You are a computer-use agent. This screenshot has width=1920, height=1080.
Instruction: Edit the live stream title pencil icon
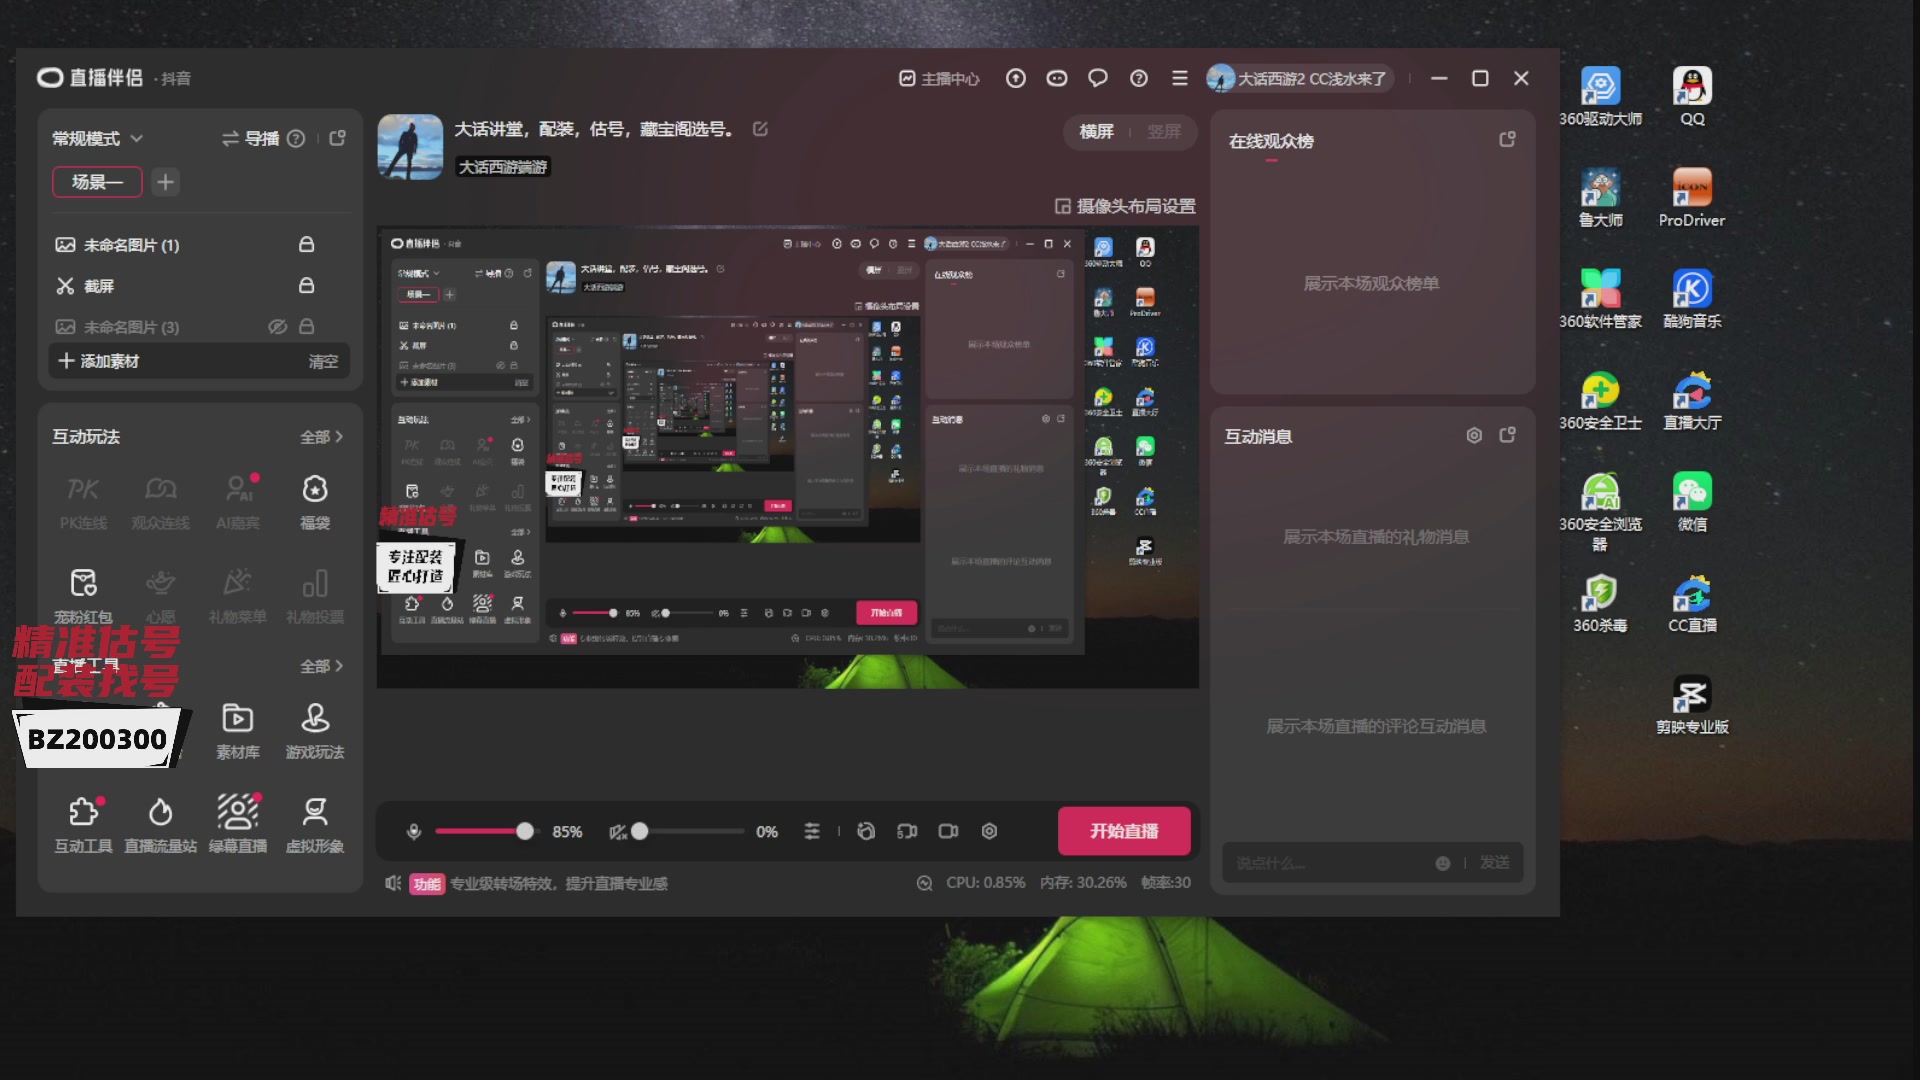pos(760,129)
